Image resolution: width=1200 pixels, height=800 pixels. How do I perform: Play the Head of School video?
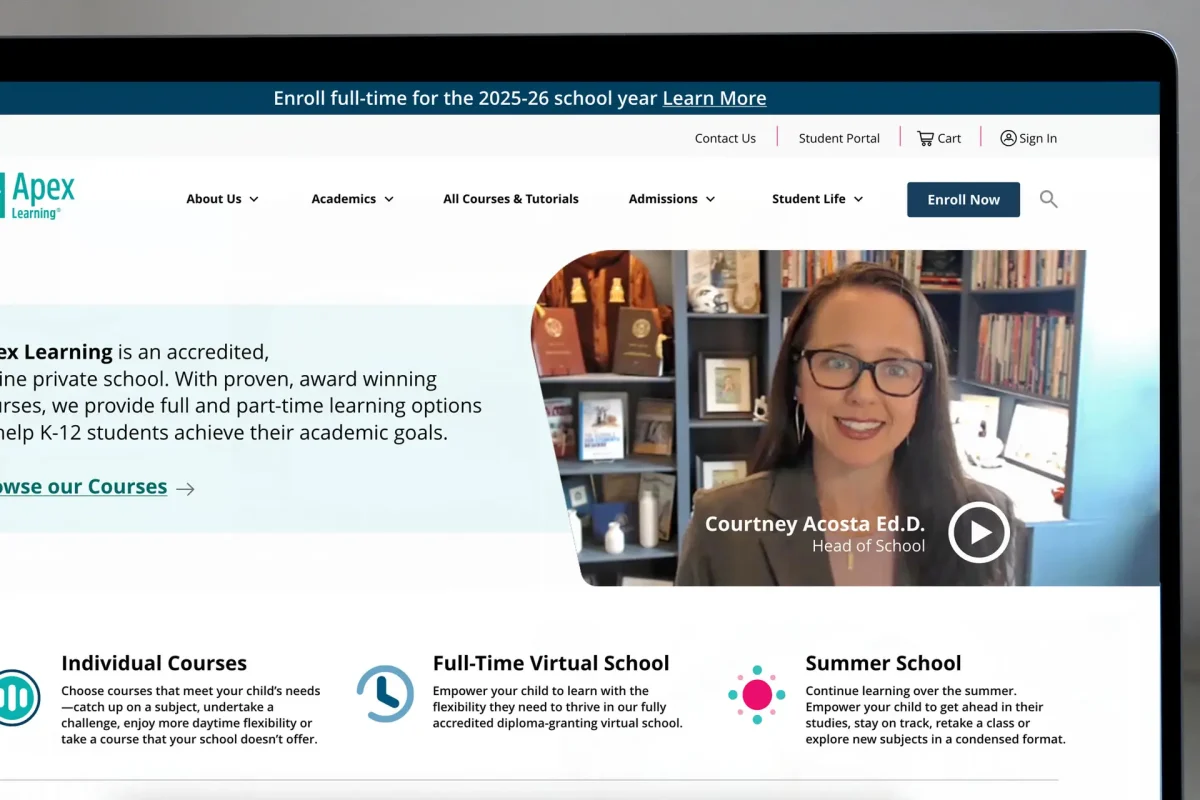point(978,532)
